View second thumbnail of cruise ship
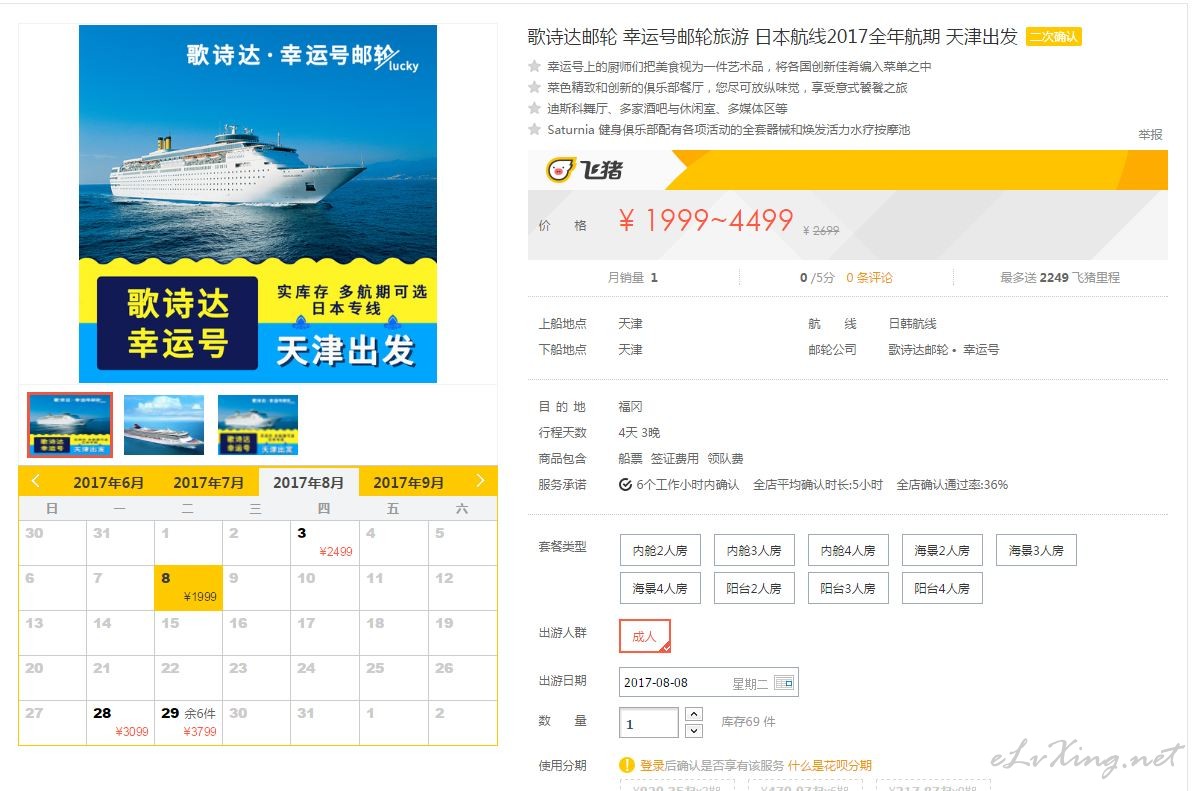Screen dimensions: 1195x791 click(164, 424)
